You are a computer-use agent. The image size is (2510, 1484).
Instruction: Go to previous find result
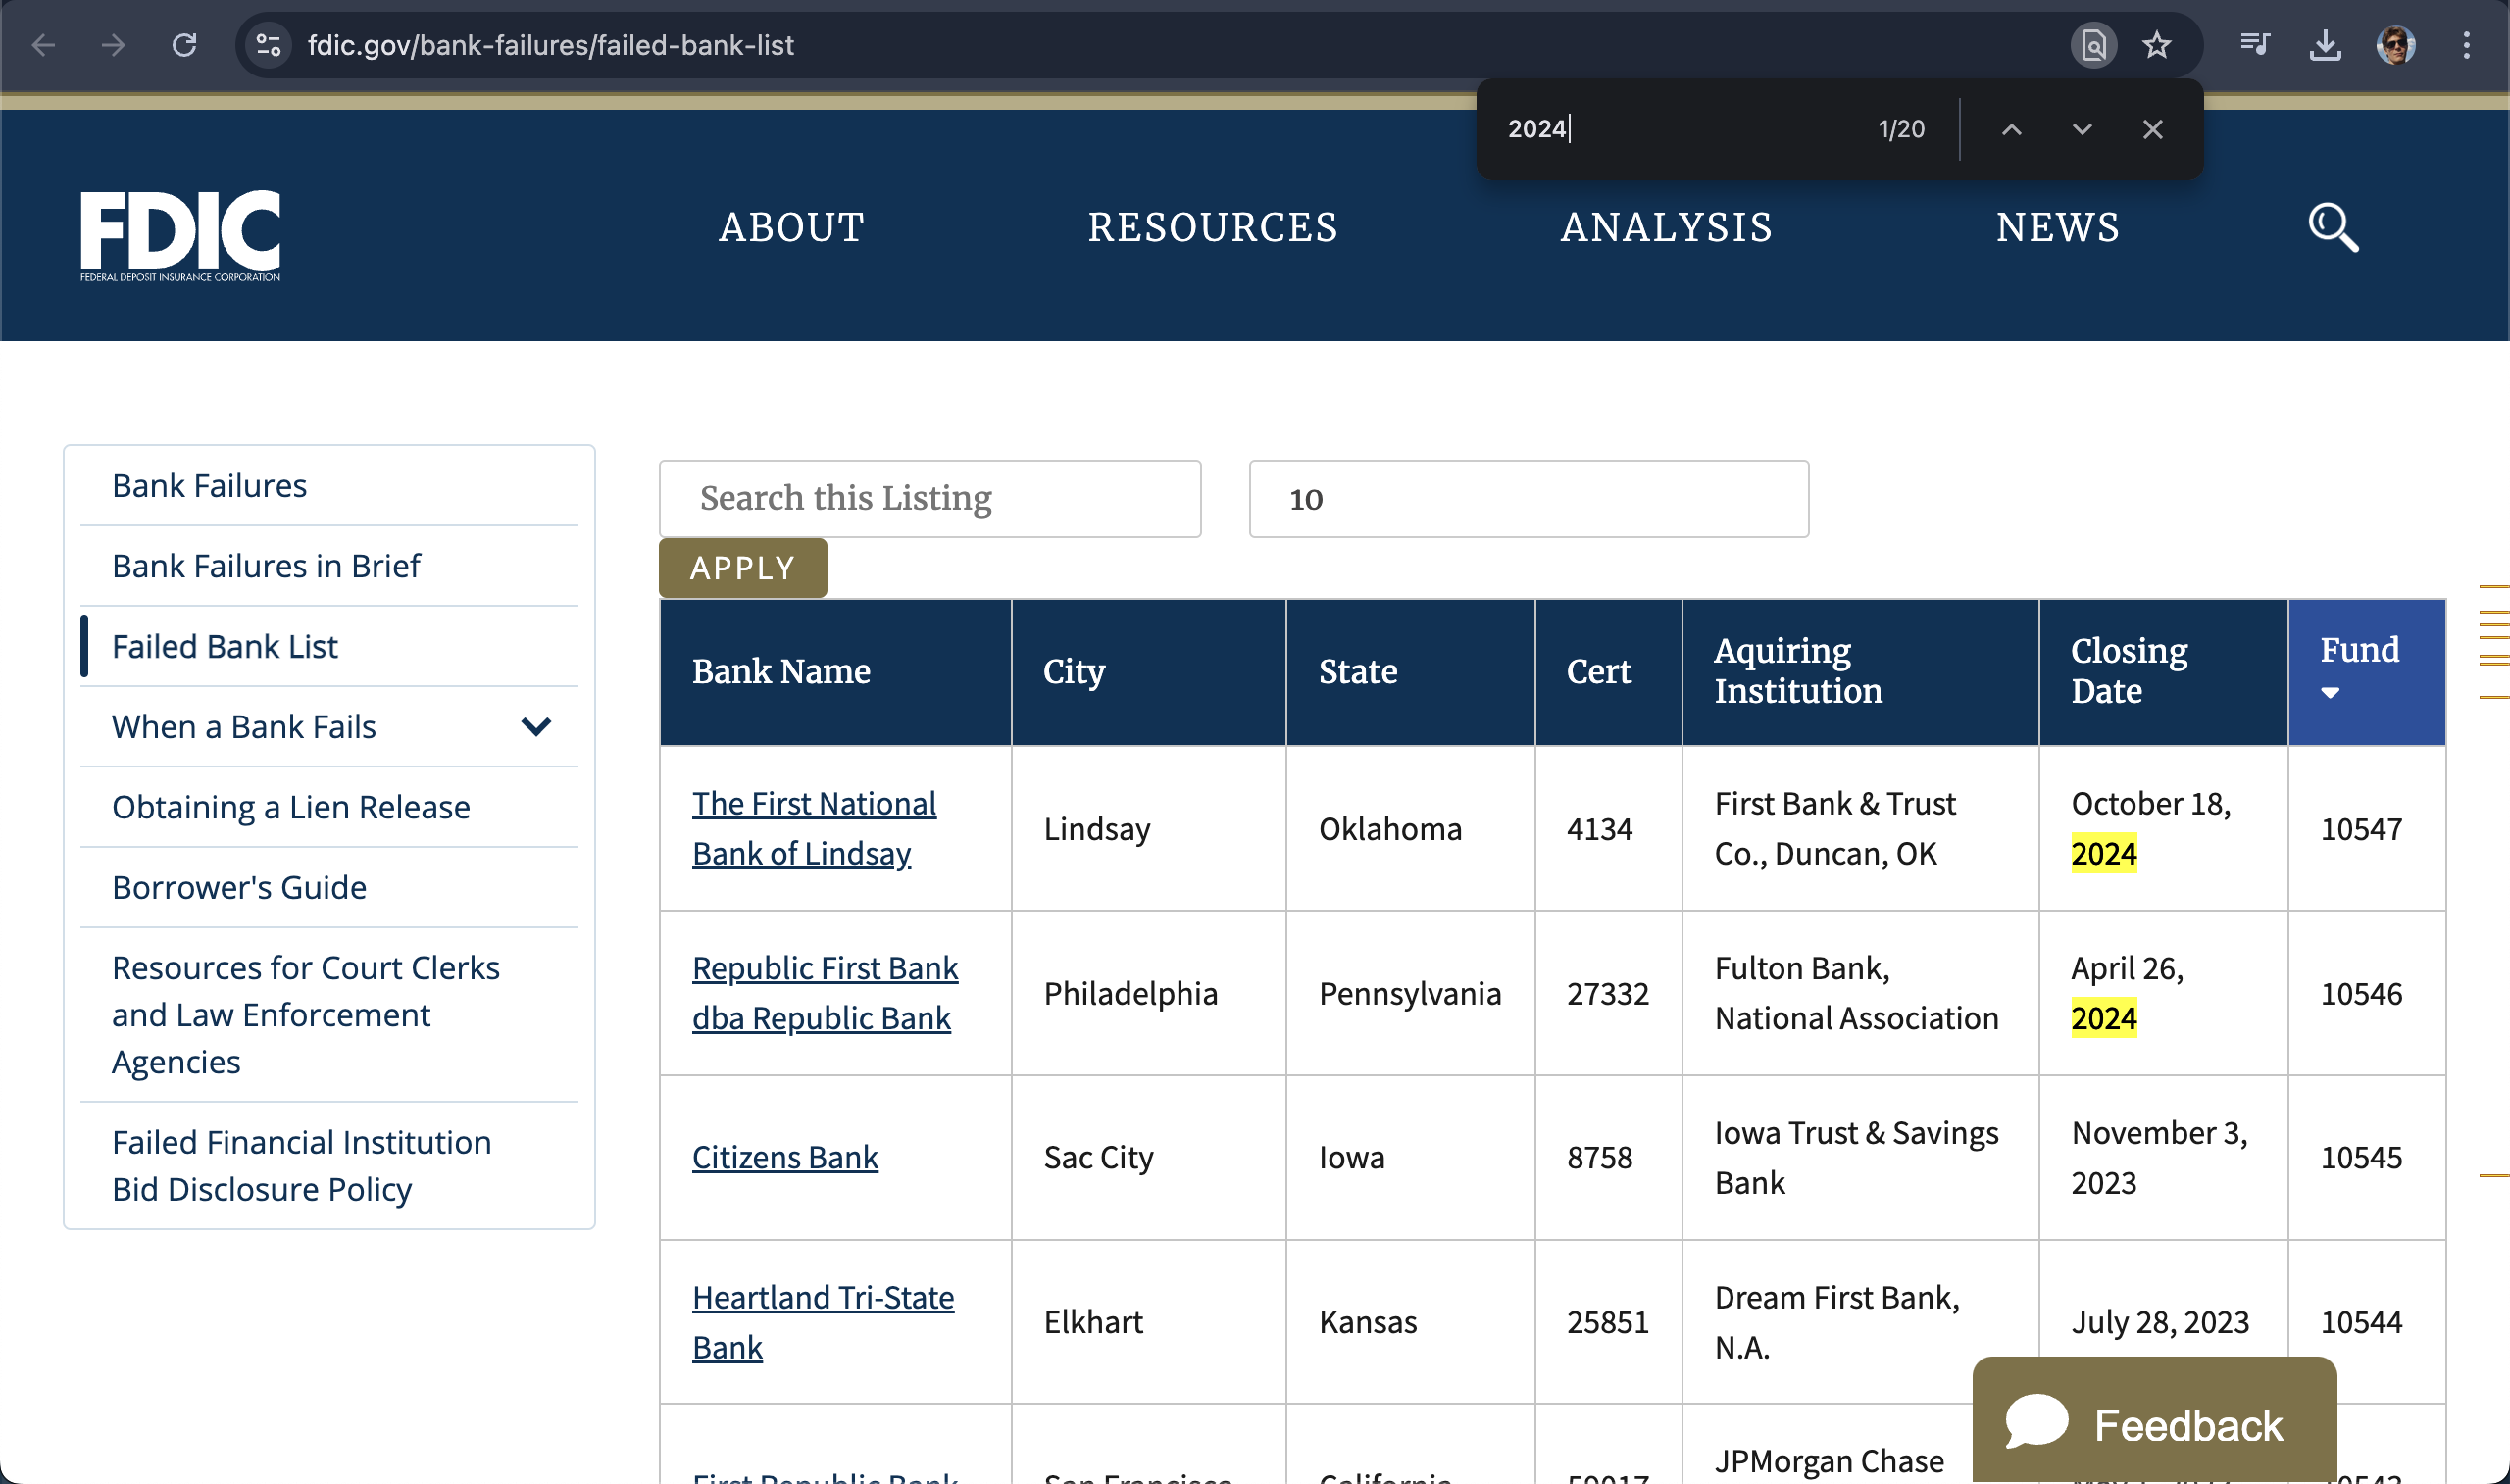[2011, 129]
